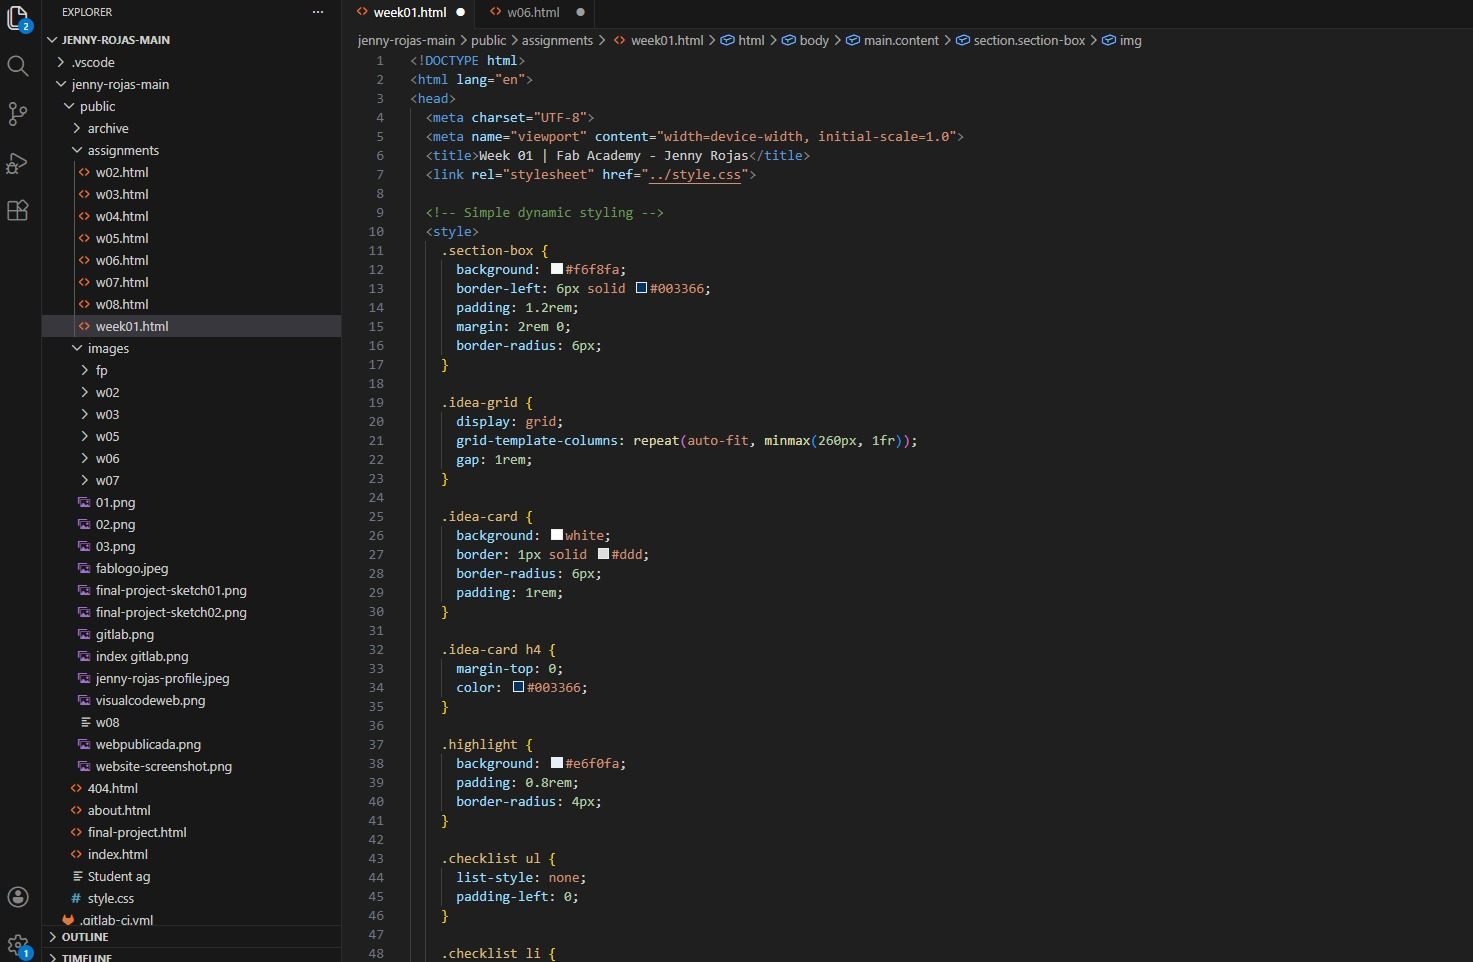Expand the w05 images folder

coord(84,436)
